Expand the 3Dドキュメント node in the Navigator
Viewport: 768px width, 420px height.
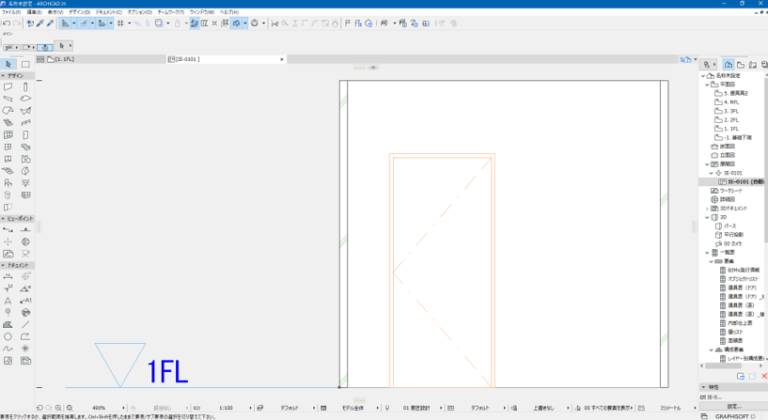click(x=707, y=208)
